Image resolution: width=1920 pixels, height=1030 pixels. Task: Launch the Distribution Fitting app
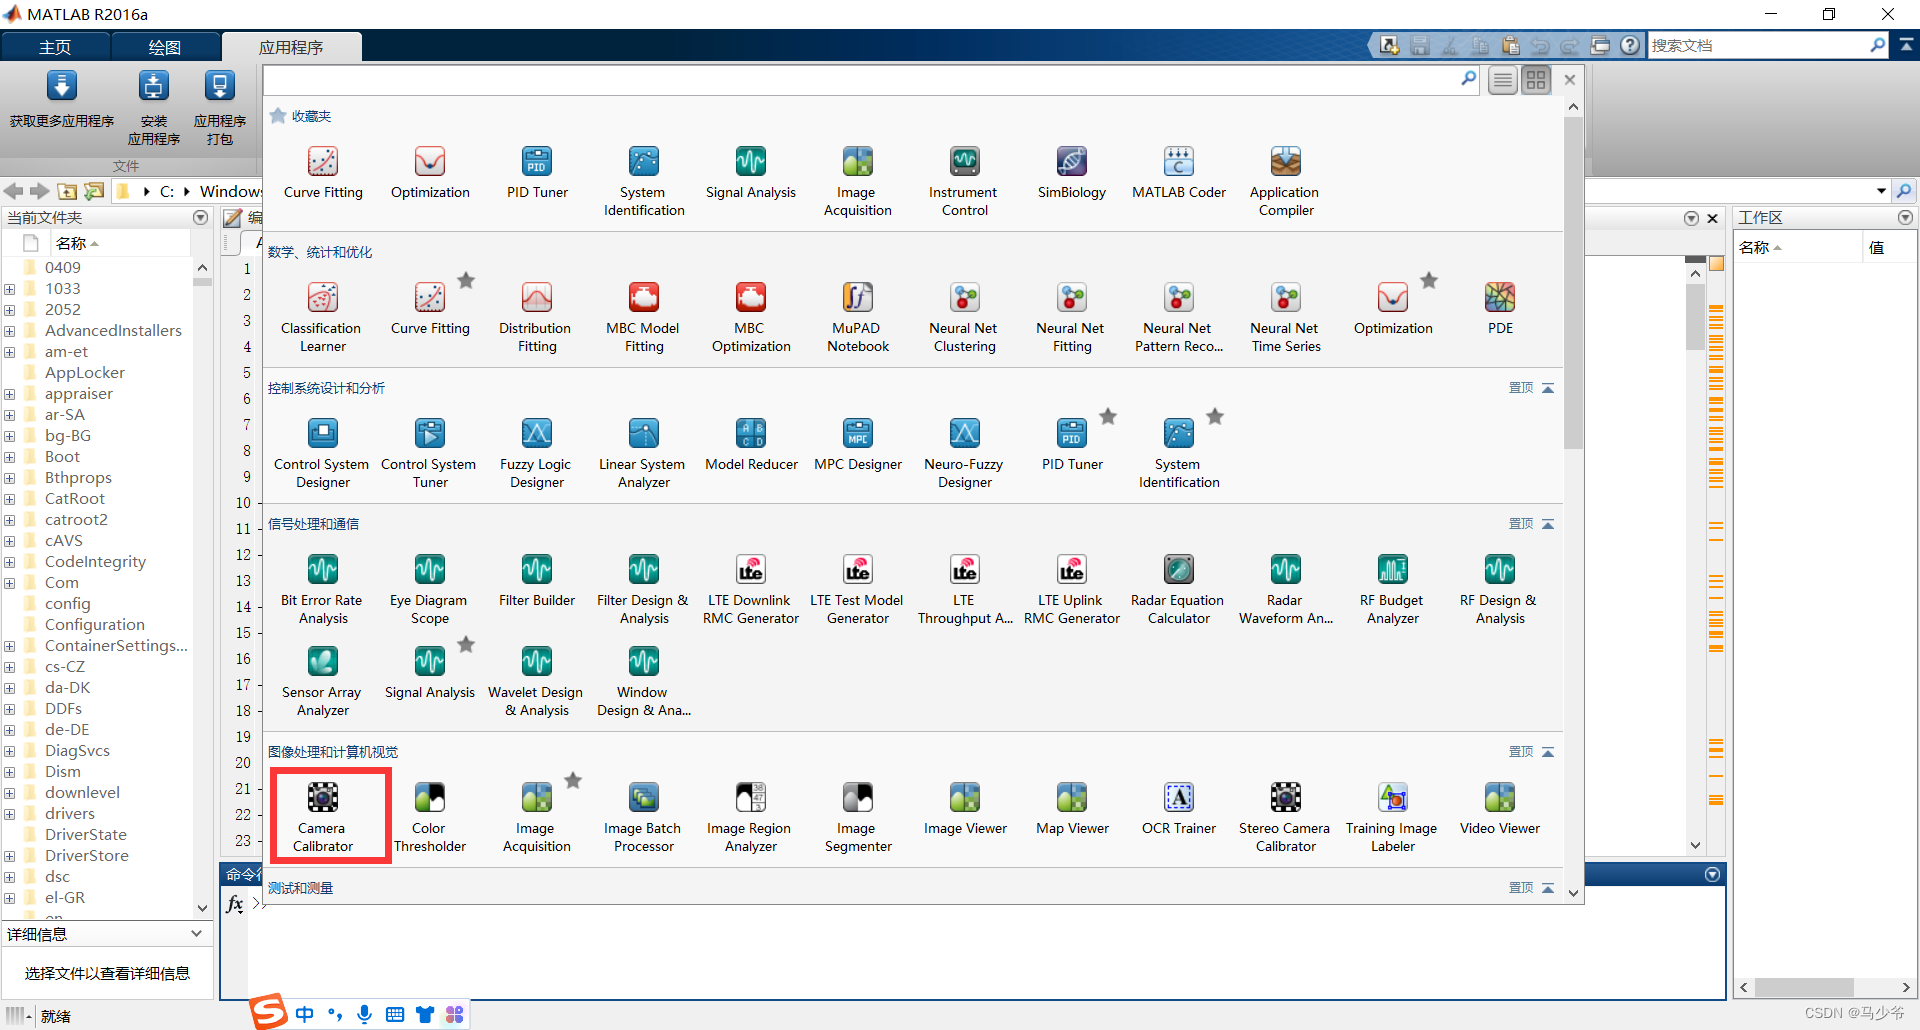click(536, 317)
